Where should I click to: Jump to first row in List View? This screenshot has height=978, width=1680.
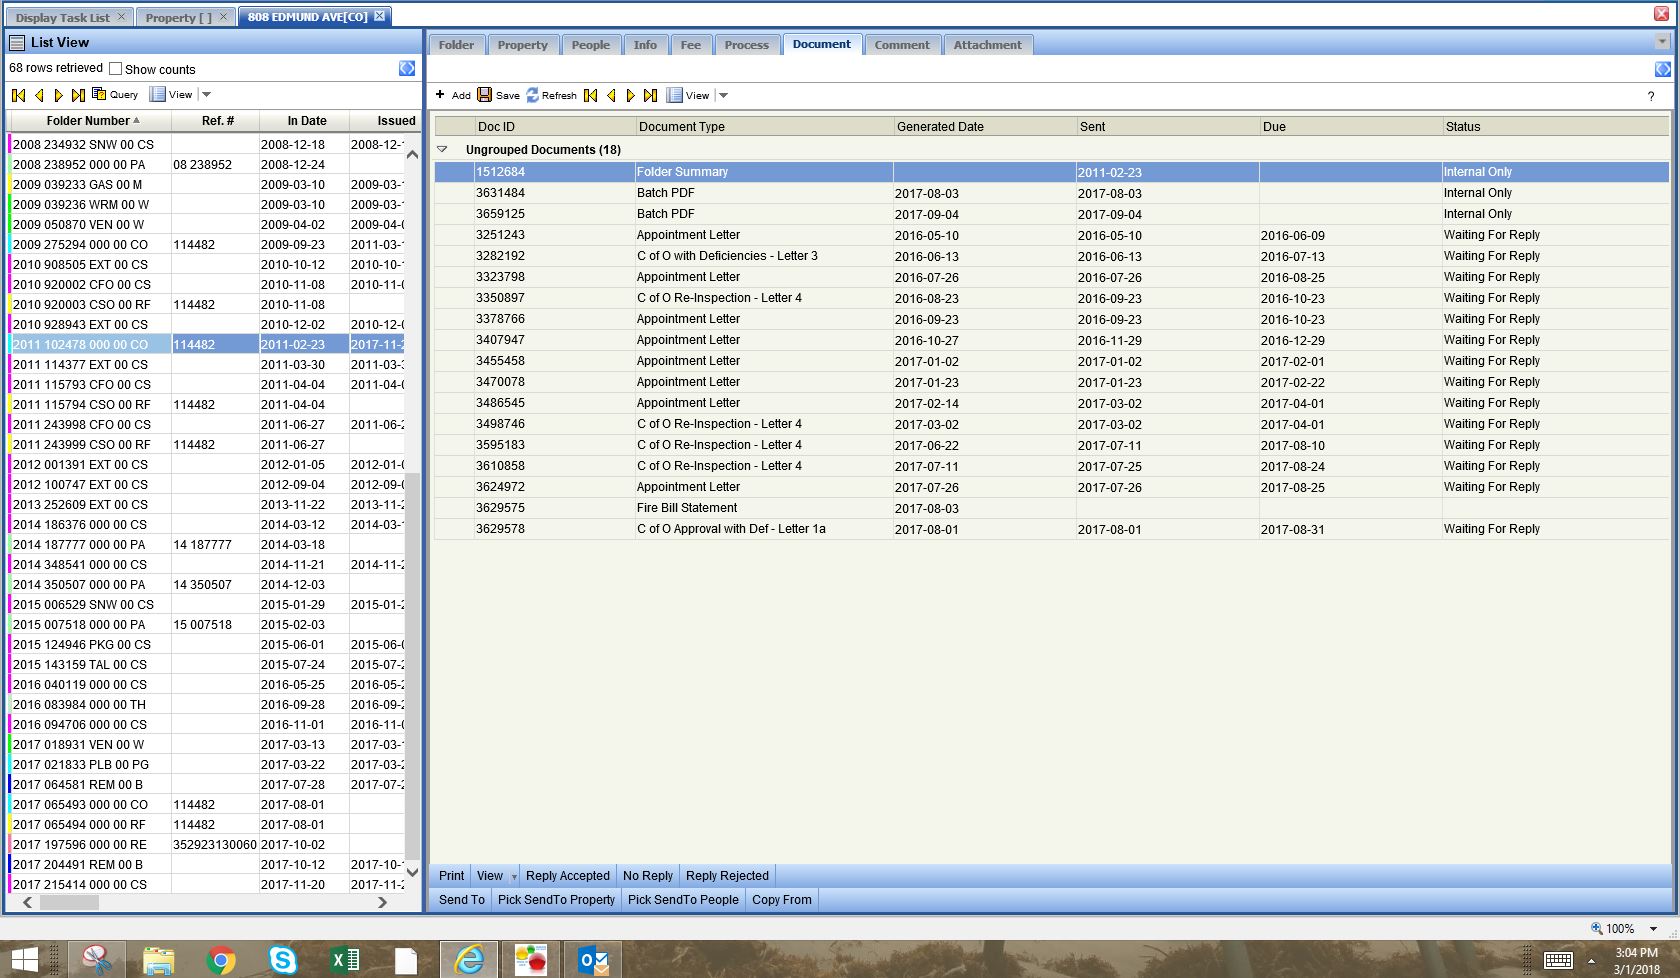coord(18,95)
